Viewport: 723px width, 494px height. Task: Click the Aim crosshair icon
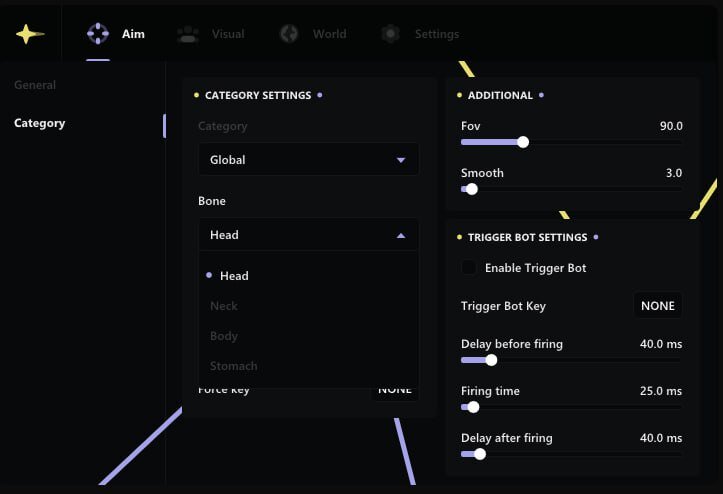(98, 34)
